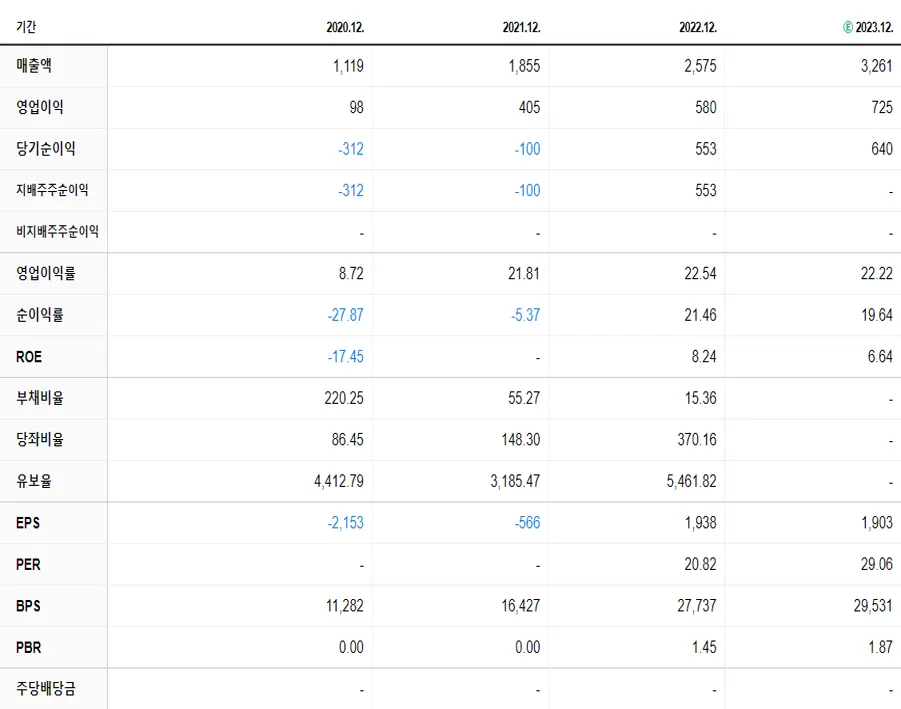
Task: Click the 순이익률 row label
Action: click(x=40, y=315)
